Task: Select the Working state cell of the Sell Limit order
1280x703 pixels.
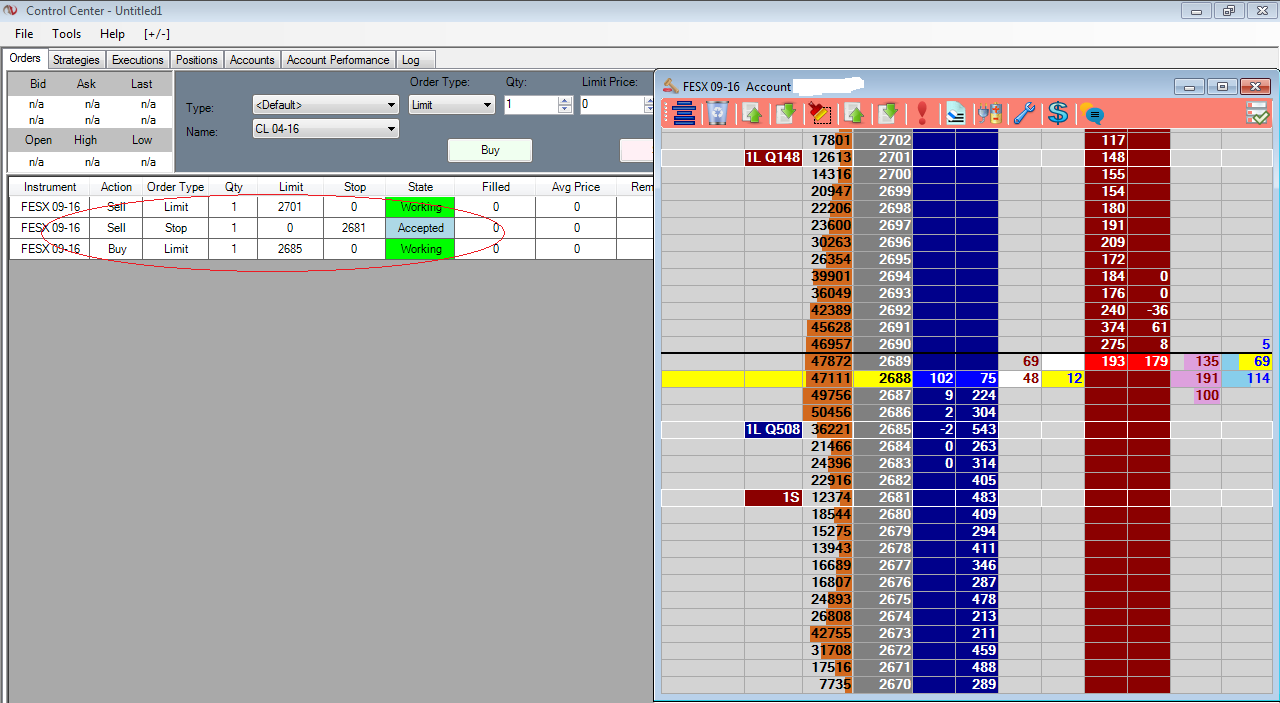Action: [x=420, y=207]
